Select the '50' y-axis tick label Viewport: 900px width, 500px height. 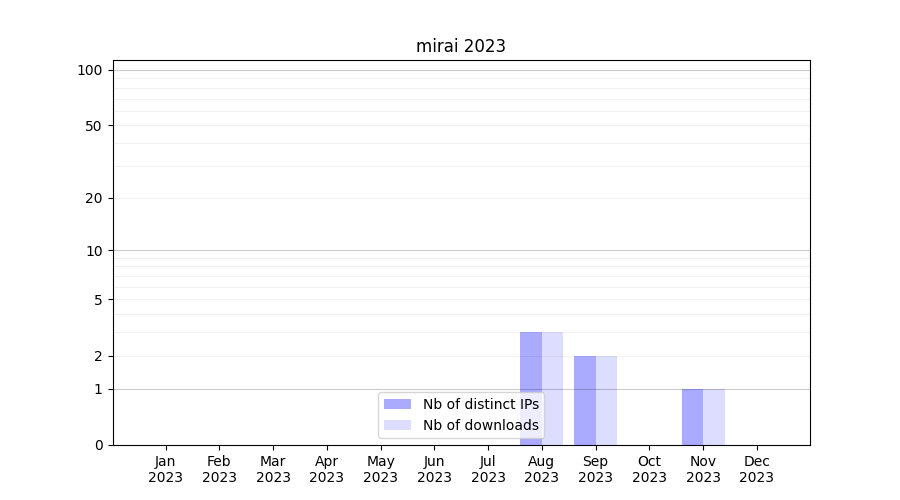coord(94,126)
